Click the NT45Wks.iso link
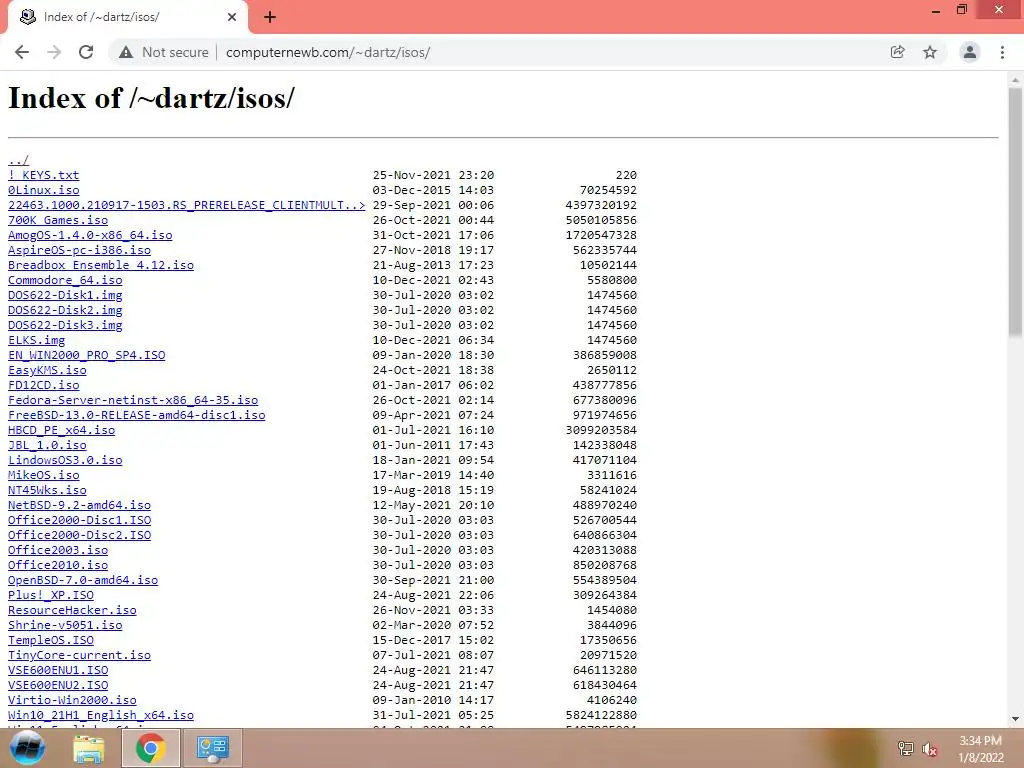This screenshot has width=1024, height=768. pos(47,490)
